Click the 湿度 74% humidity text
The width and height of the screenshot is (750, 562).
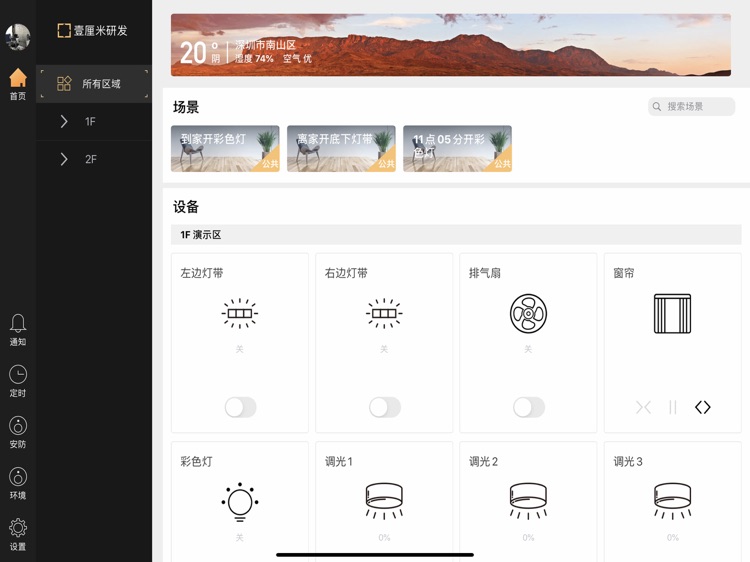click(254, 58)
